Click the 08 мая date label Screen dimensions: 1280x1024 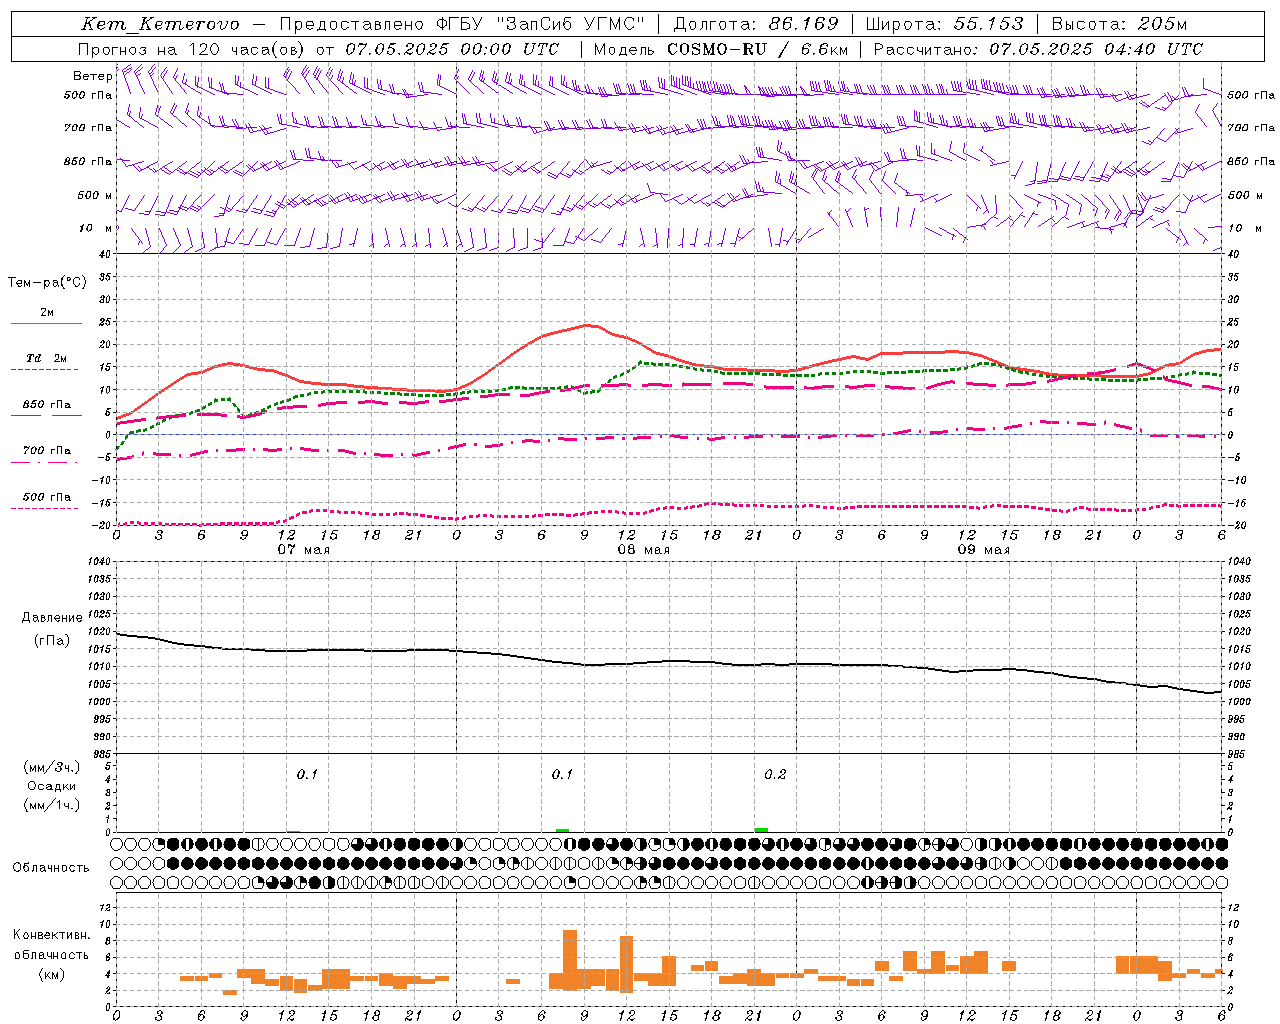point(644,550)
